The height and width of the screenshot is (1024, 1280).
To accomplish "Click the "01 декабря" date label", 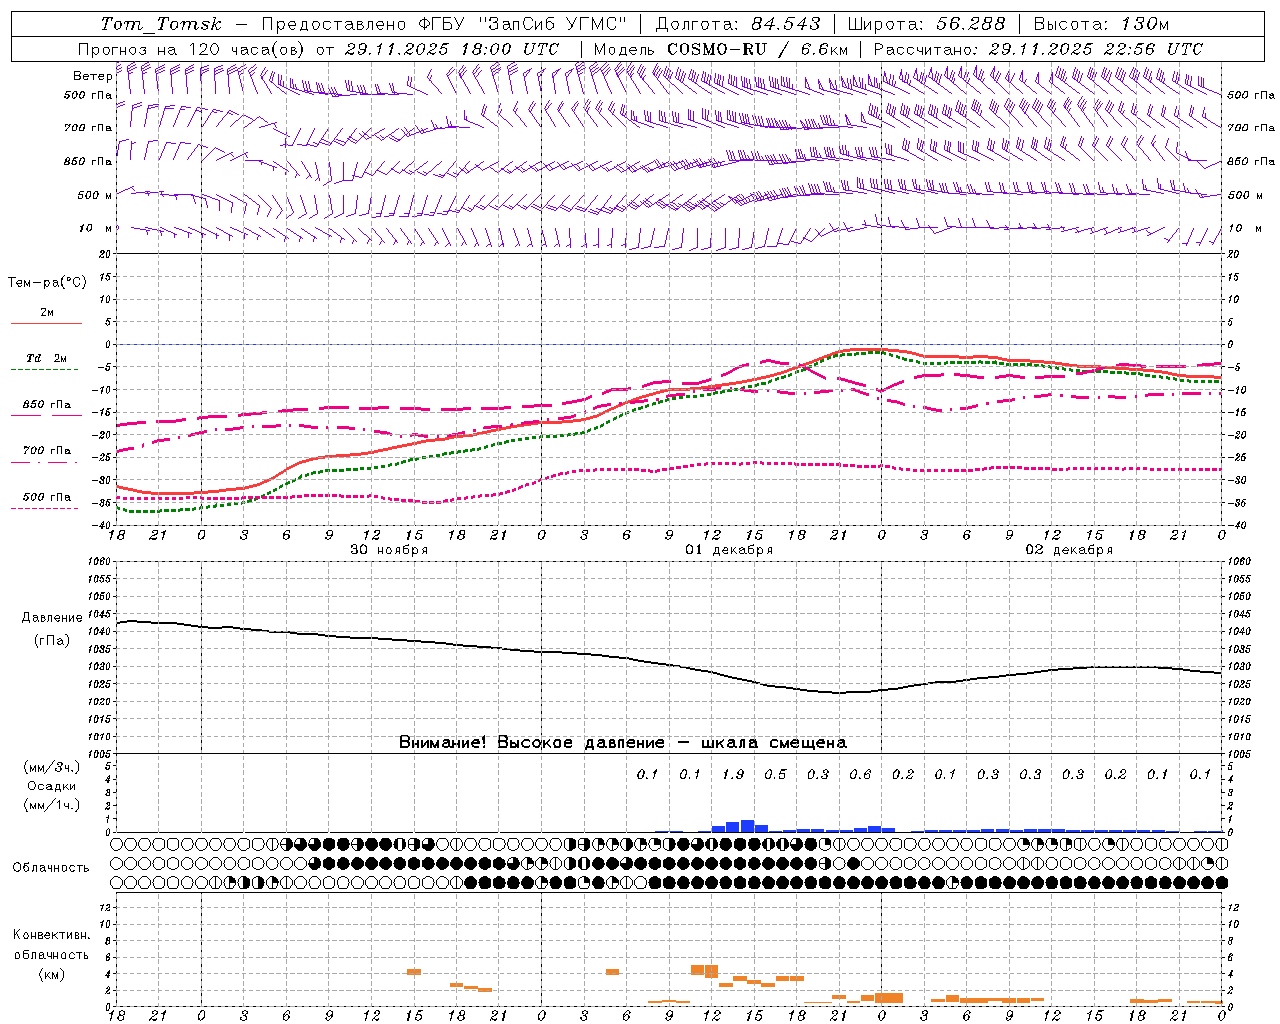I will click(x=729, y=550).
